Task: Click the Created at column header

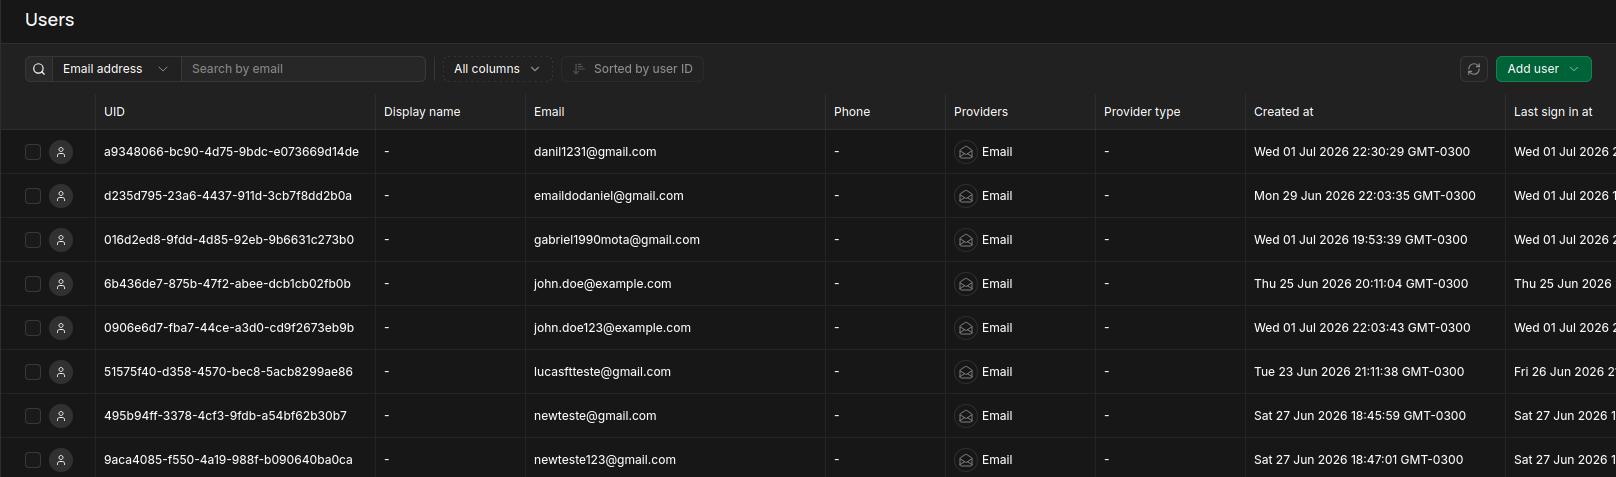Action: click(x=1284, y=112)
